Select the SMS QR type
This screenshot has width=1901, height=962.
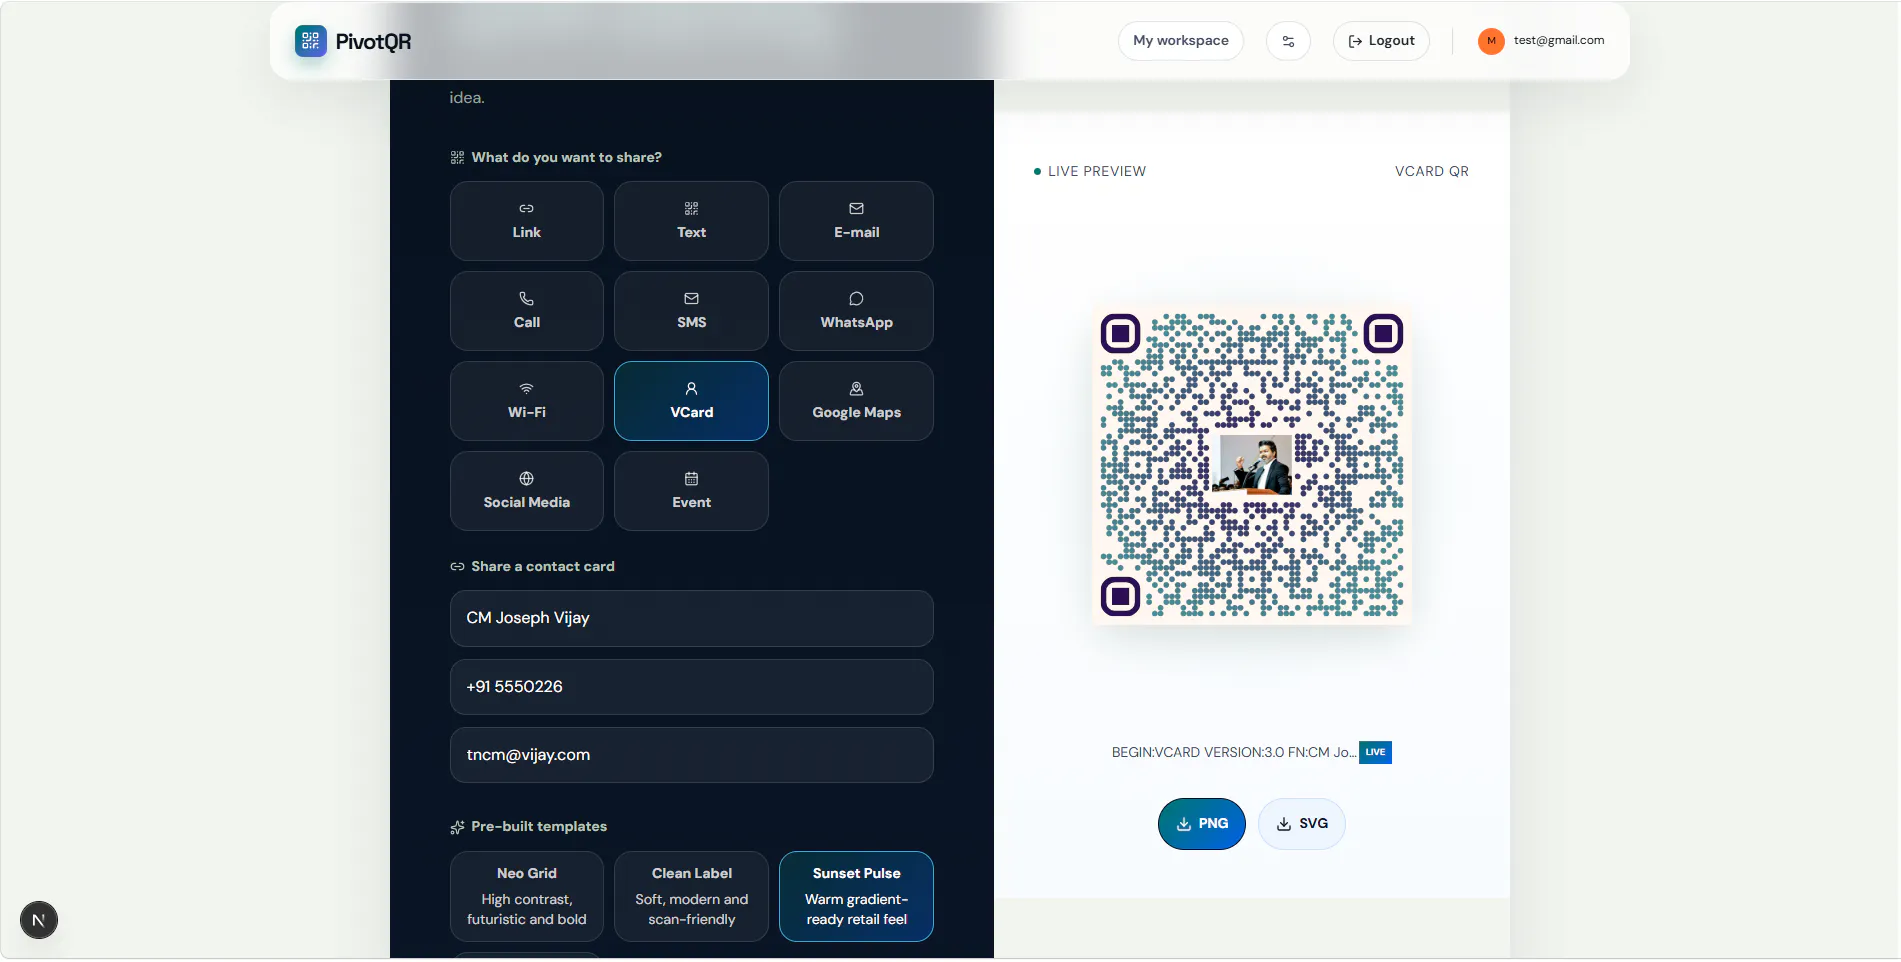[x=691, y=311]
